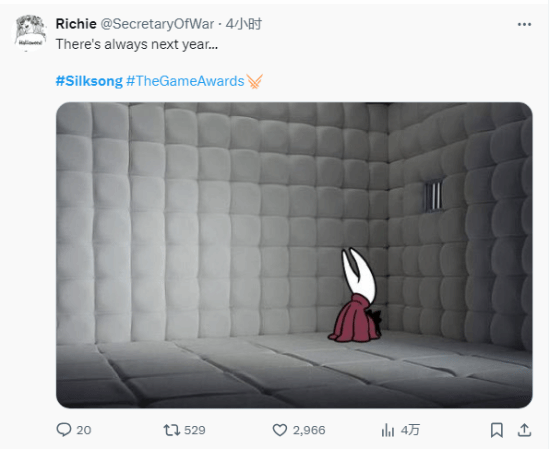This screenshot has width=550, height=449.
Task: Open the #TheGameAwards hashtag
Action: pyautogui.click(x=185, y=81)
